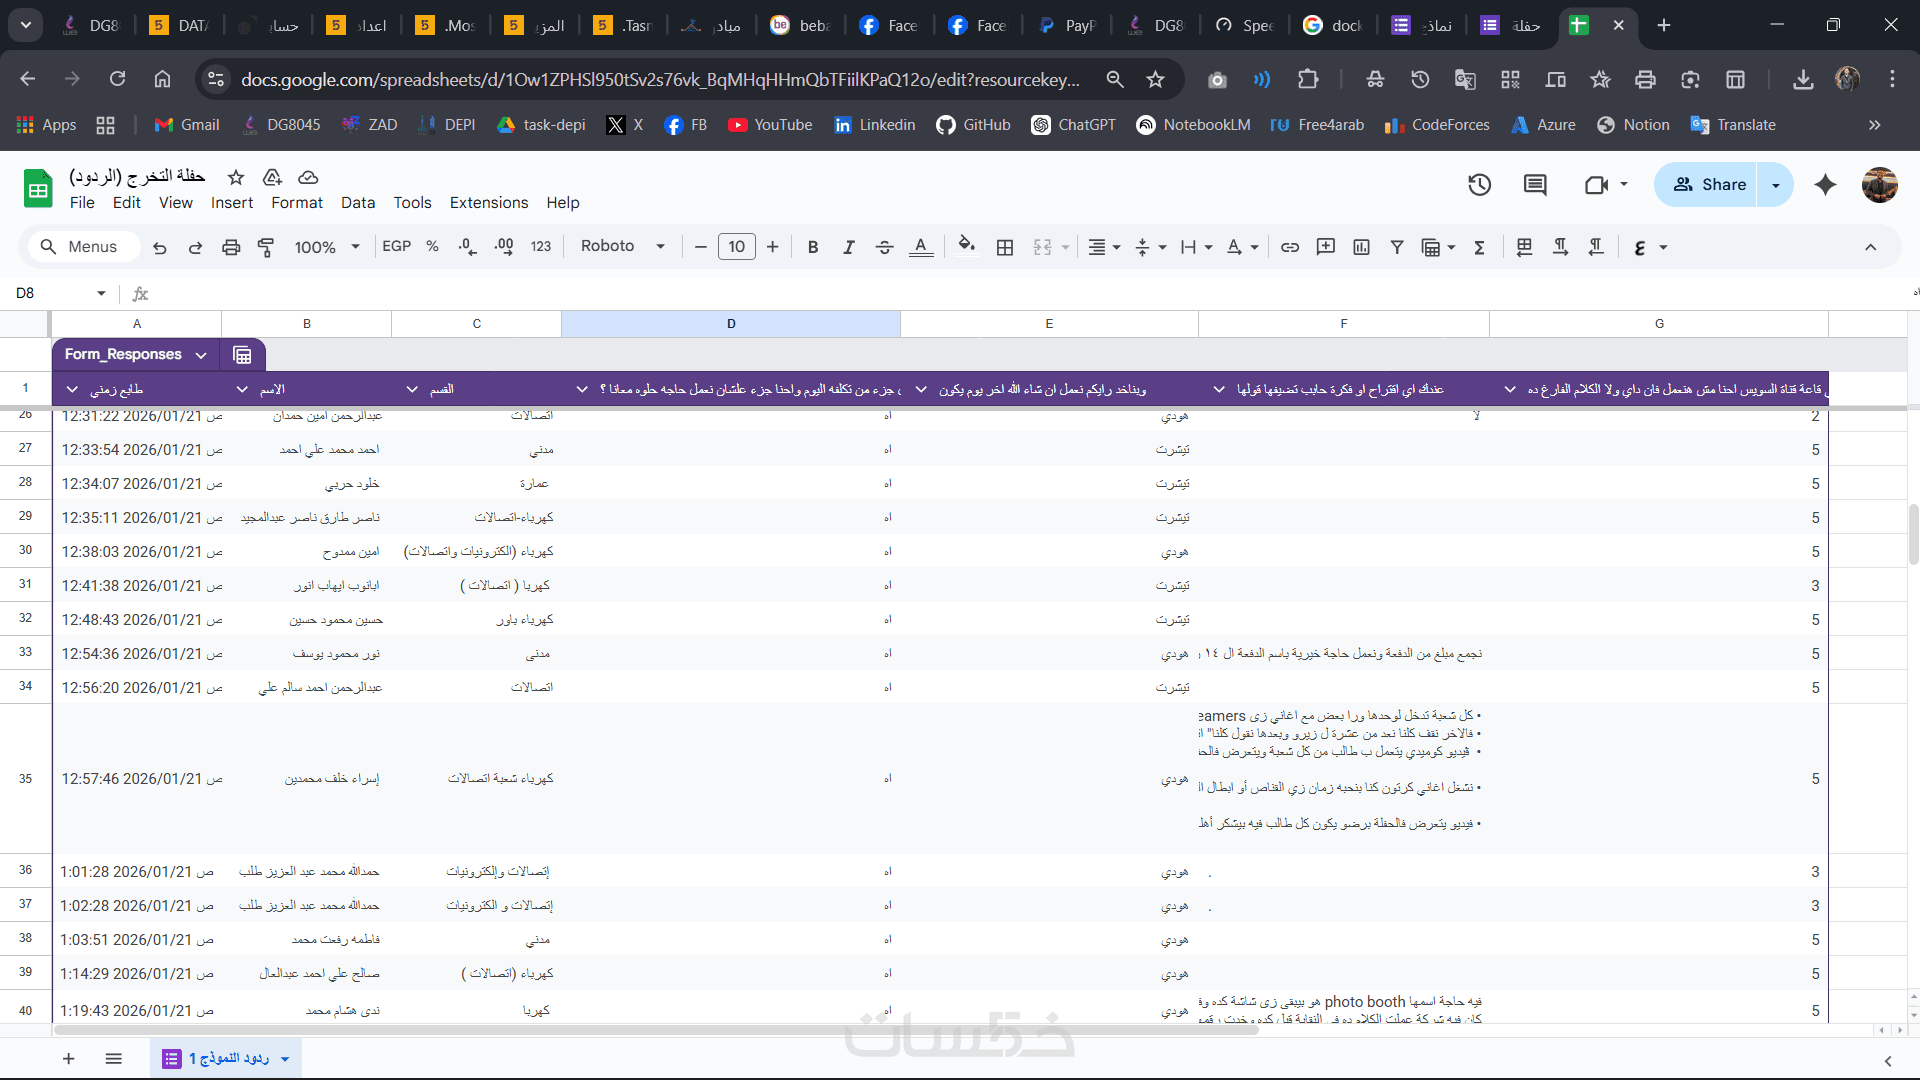Toggle italic formatting
Image resolution: width=1920 pixels, height=1080 pixels.
[x=848, y=247]
